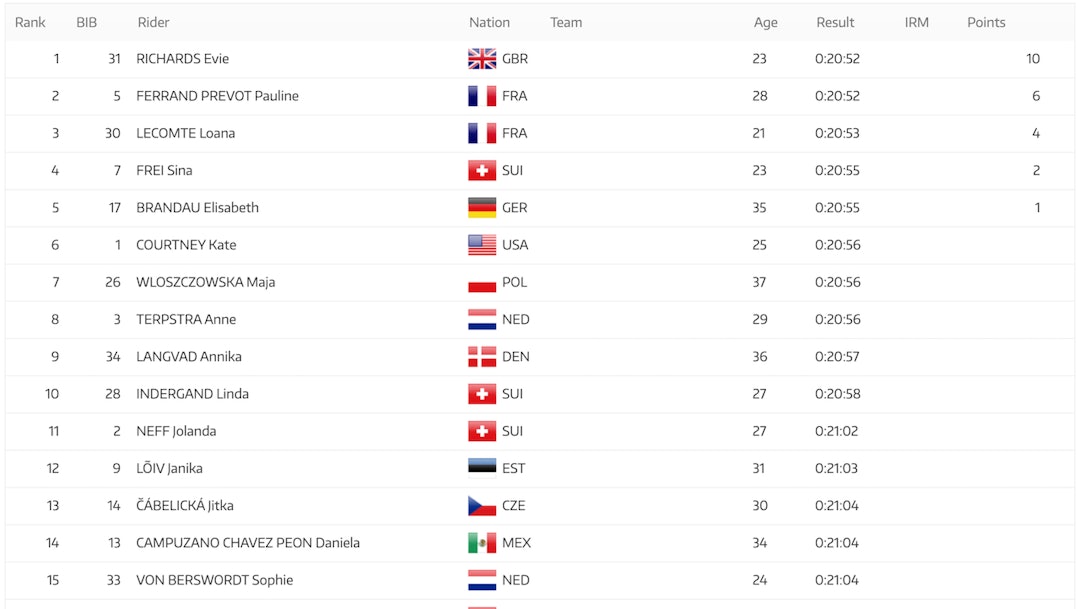Image resolution: width=1080 pixels, height=609 pixels.
Task: Click the Nation column header
Action: (489, 22)
